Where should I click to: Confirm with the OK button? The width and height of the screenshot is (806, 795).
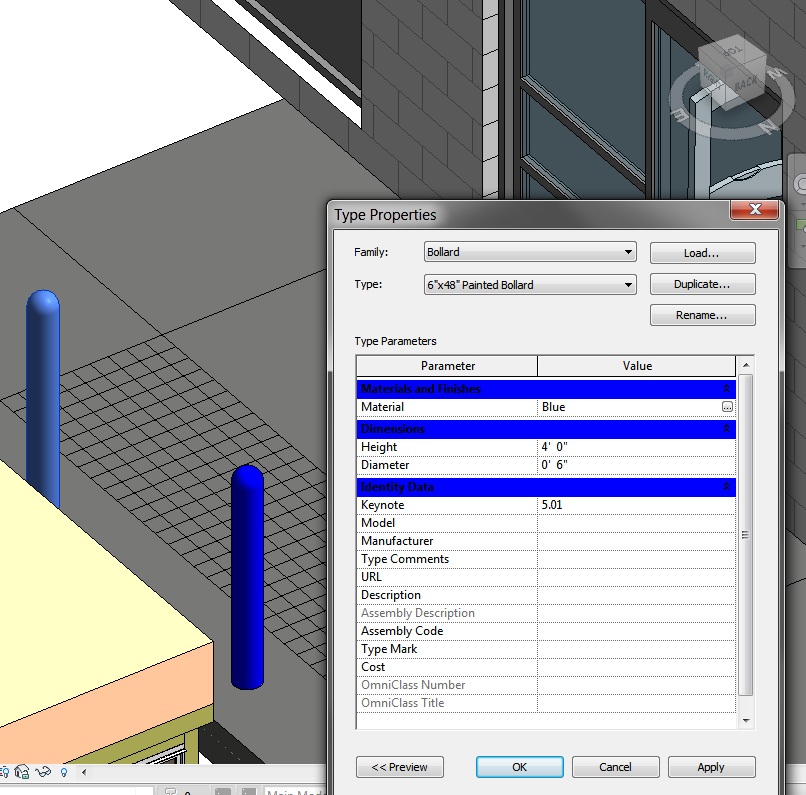click(x=520, y=767)
